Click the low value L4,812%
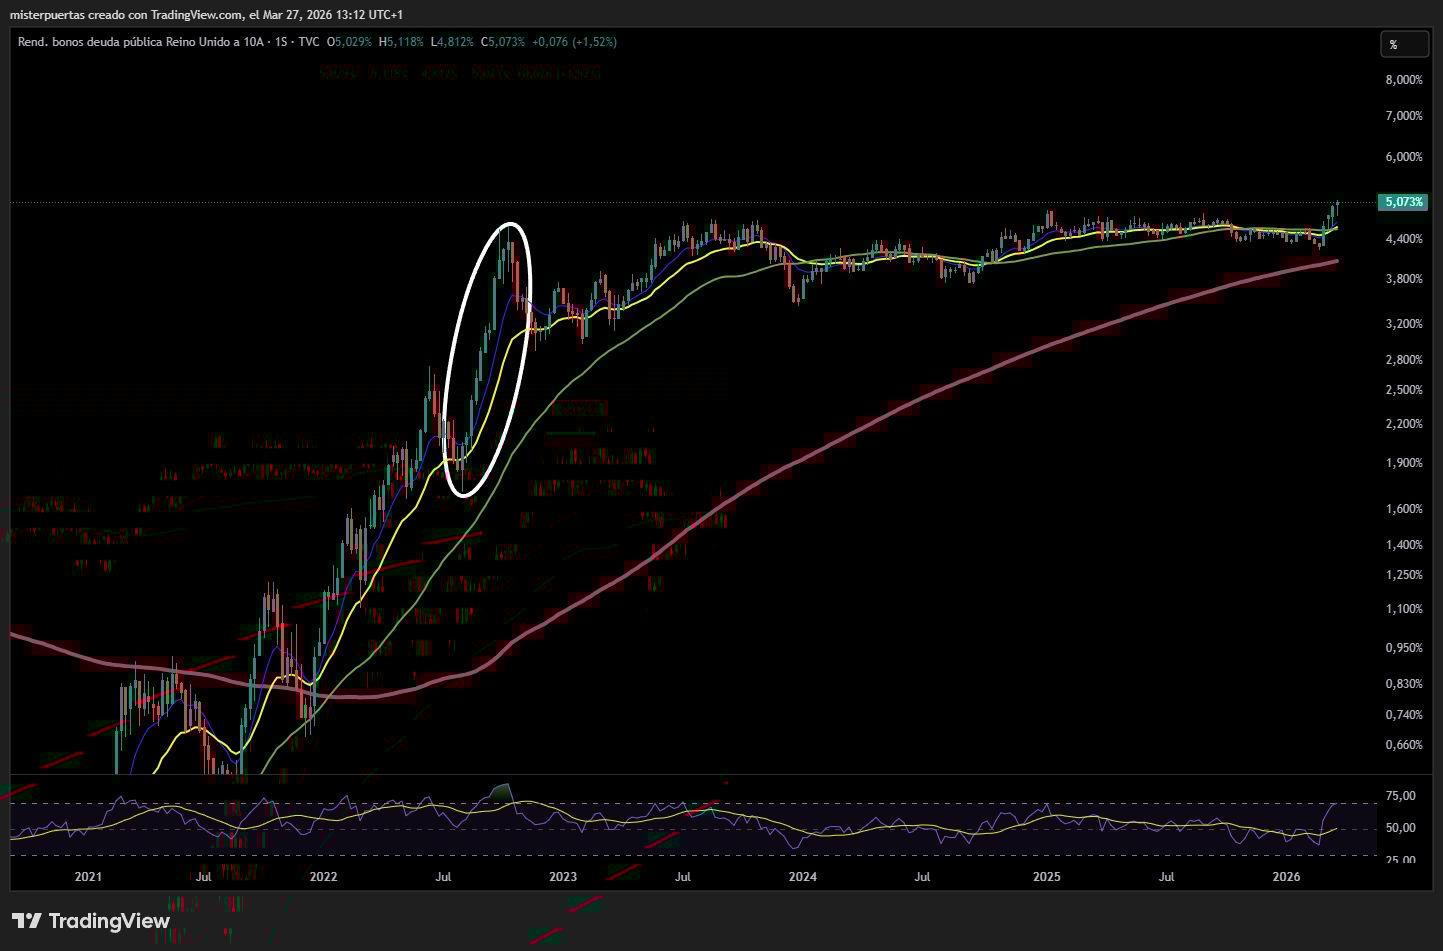 [x=452, y=42]
